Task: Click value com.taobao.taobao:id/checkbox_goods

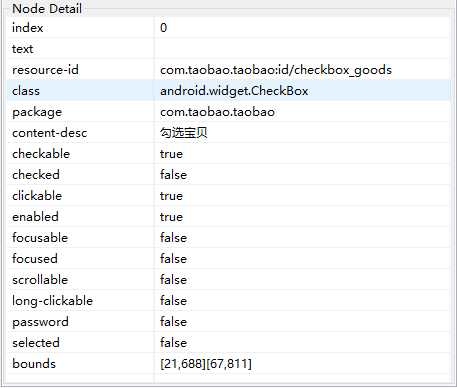Action: 276,70
